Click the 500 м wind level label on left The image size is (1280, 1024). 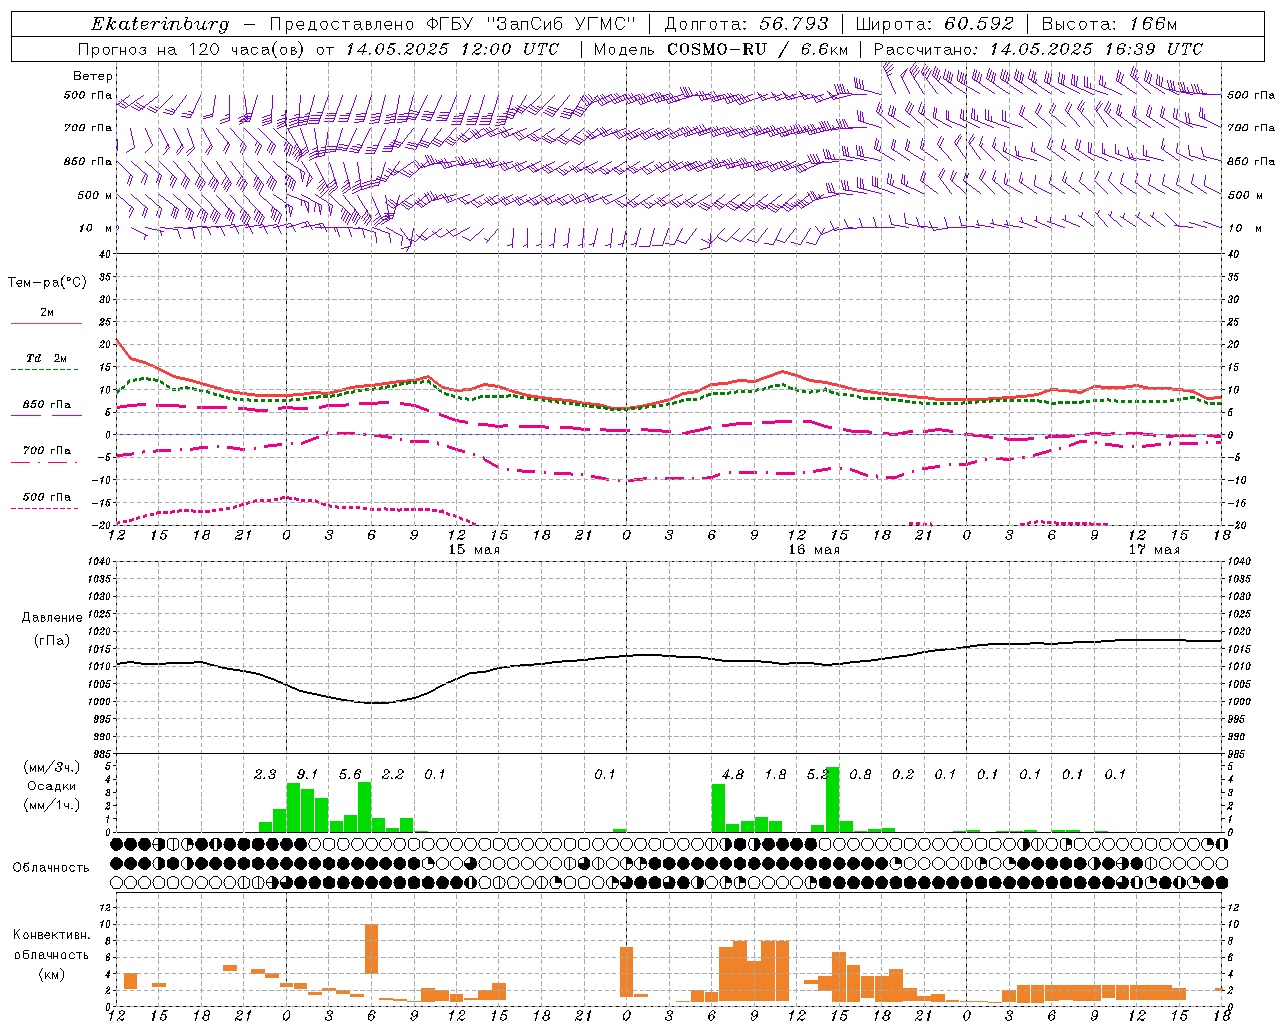[x=95, y=195]
